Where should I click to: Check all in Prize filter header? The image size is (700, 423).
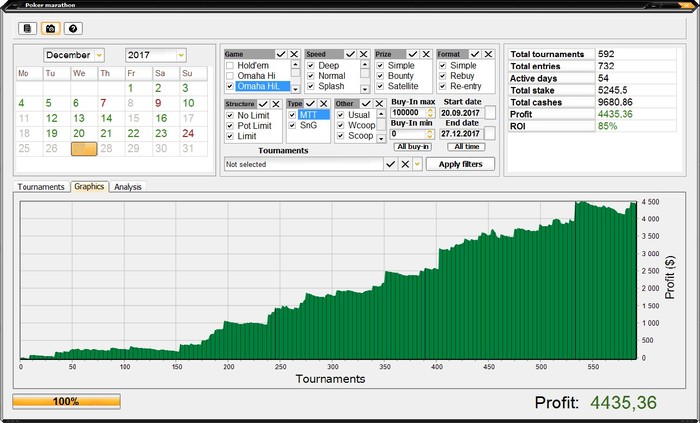click(x=413, y=54)
